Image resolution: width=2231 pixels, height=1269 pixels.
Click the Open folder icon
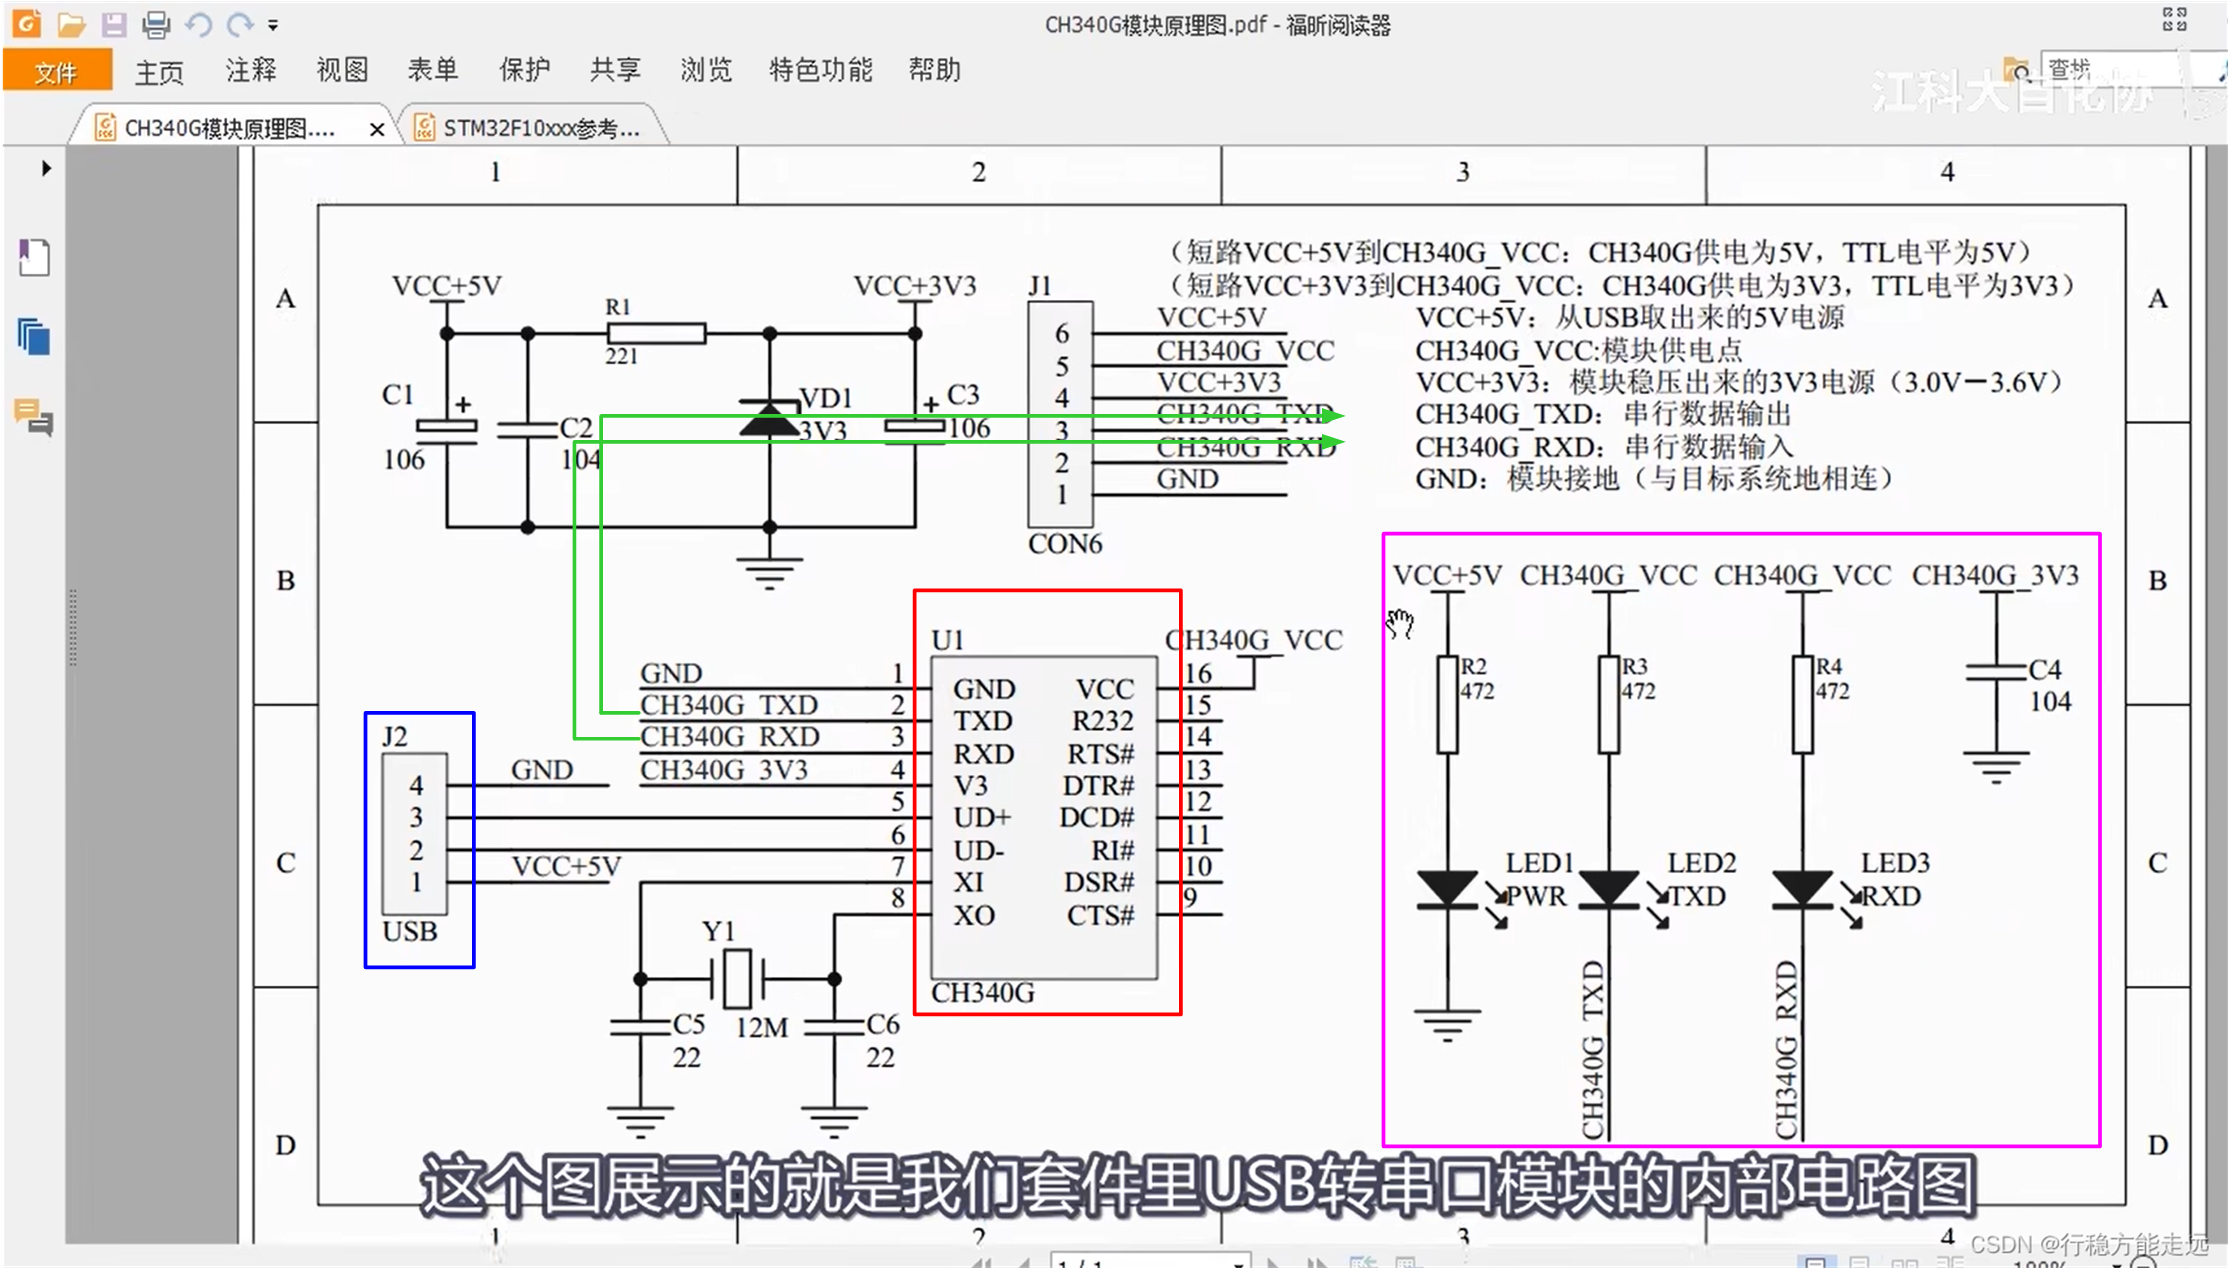(x=70, y=24)
